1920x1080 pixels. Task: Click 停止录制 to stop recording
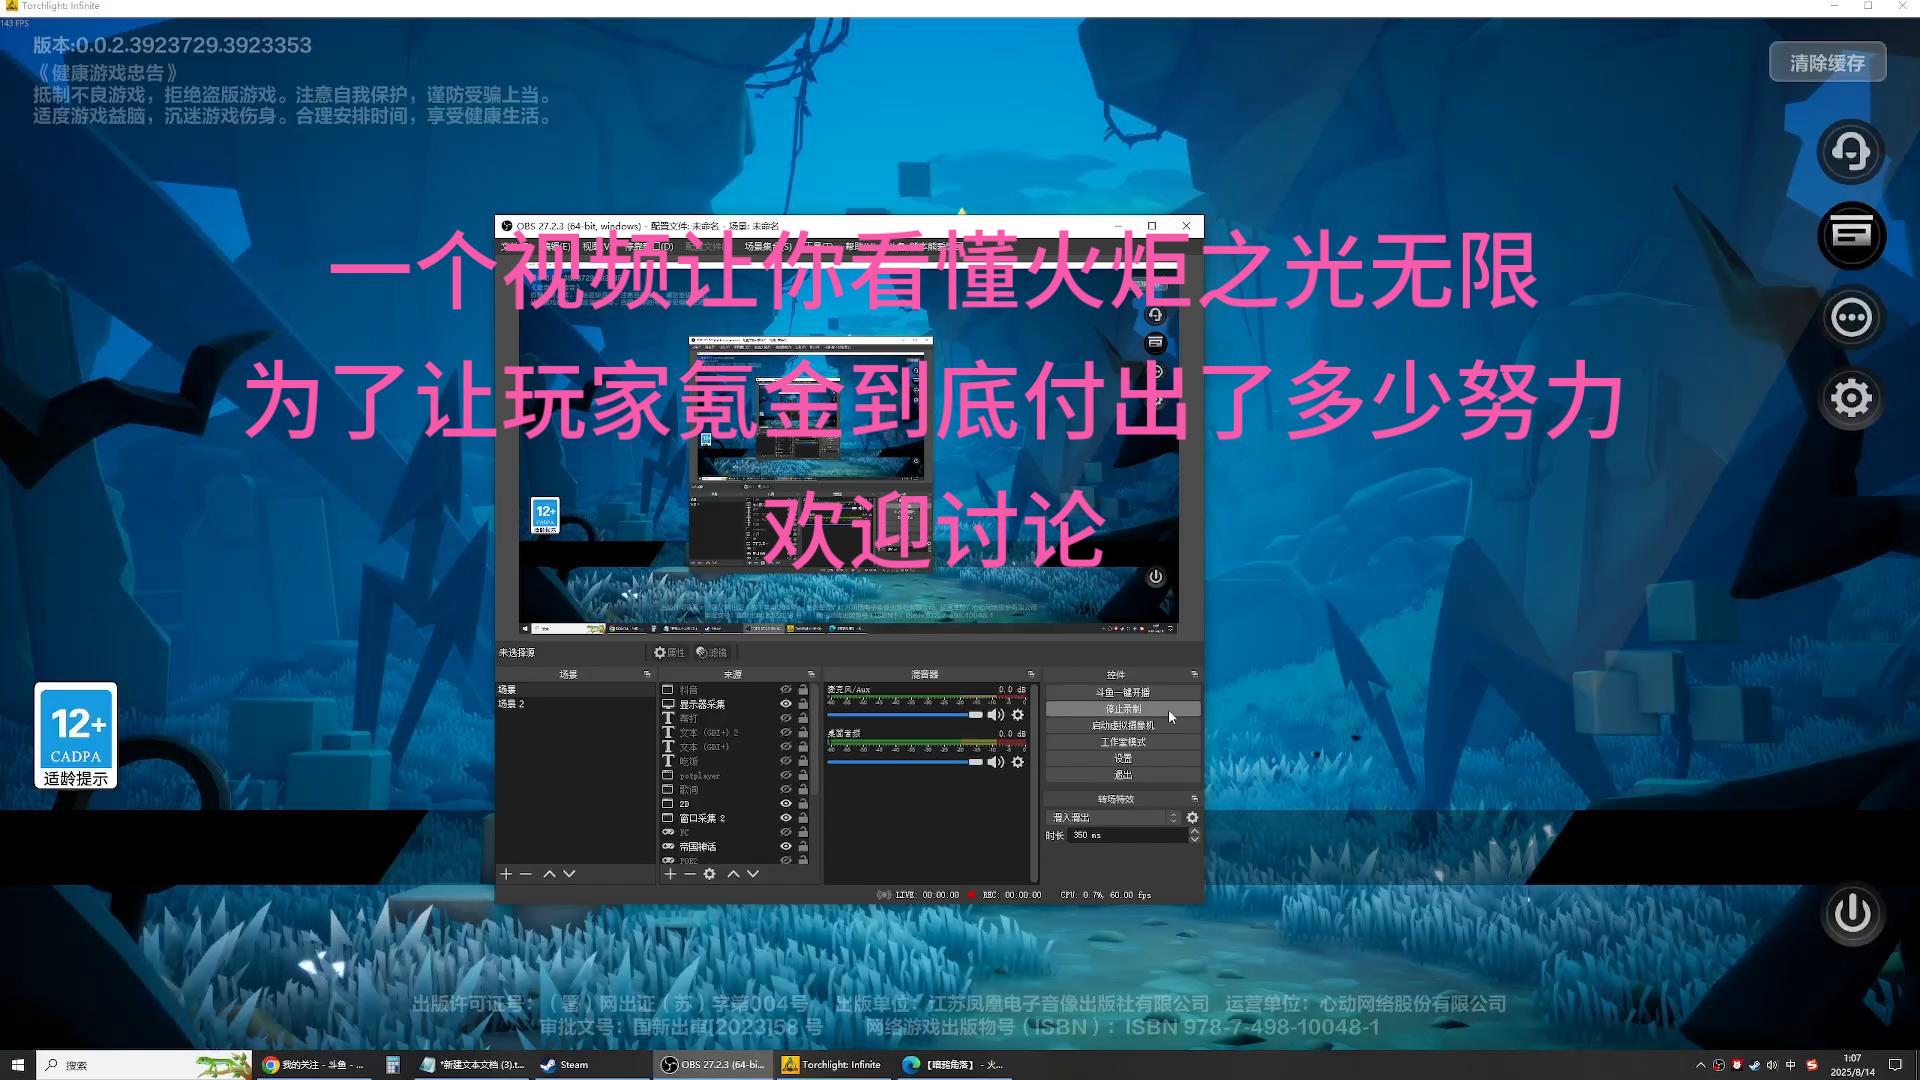[x=1122, y=709]
